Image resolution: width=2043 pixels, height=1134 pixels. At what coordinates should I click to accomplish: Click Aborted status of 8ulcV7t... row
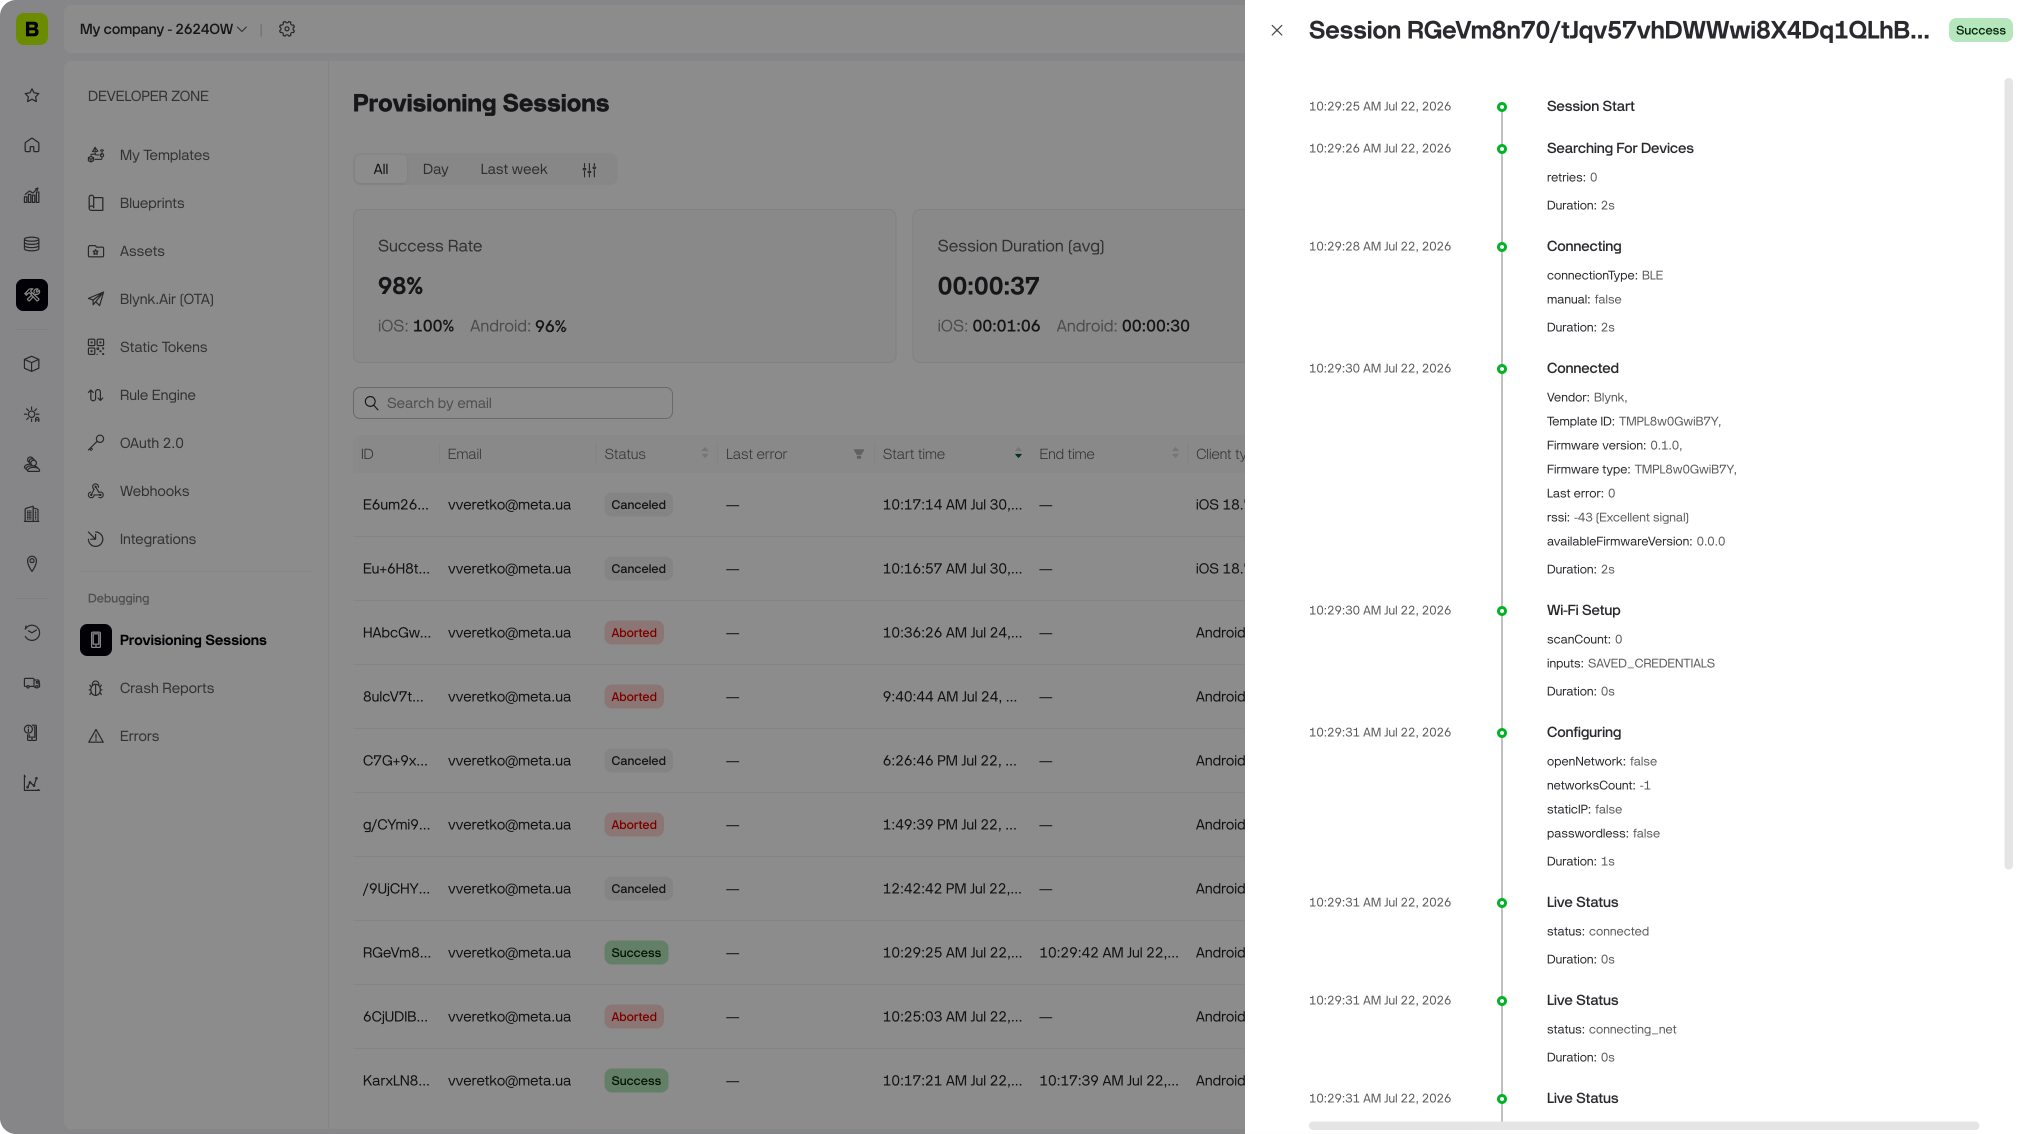click(634, 697)
